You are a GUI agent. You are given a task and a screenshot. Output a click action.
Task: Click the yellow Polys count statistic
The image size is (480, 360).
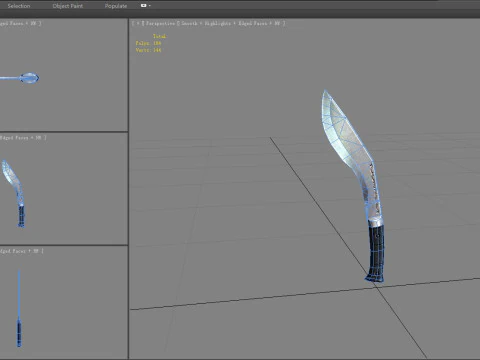tap(148, 43)
